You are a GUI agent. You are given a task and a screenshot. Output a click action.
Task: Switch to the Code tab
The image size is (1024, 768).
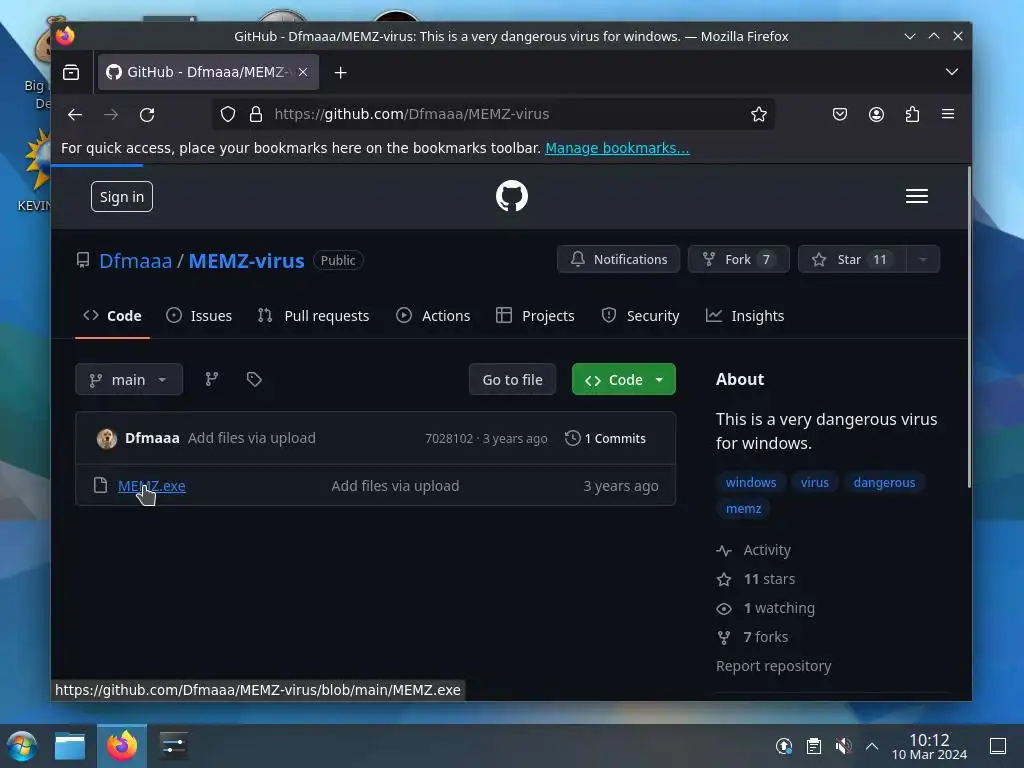112,316
